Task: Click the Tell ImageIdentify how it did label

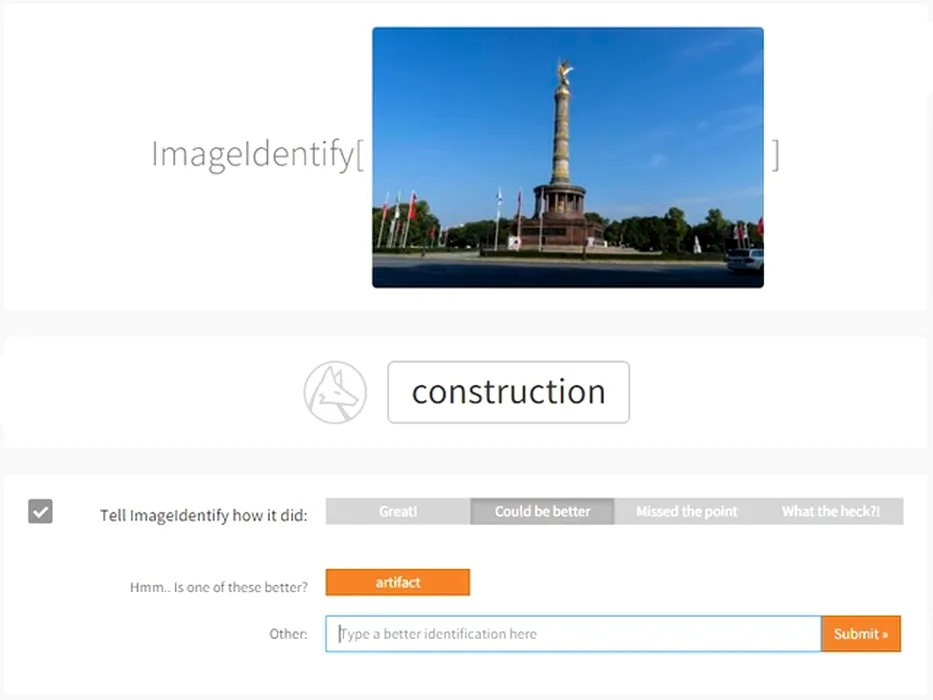Action: (x=203, y=515)
